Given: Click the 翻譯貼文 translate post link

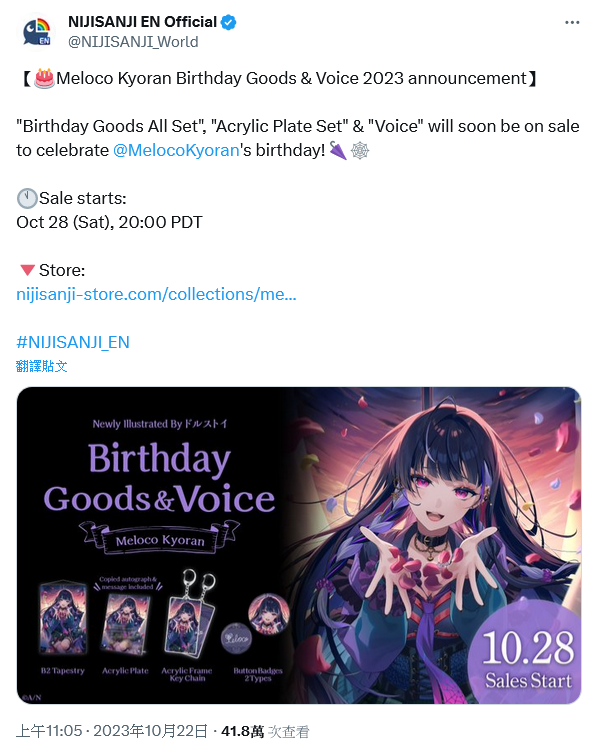Looking at the screenshot, I should pos(41,366).
